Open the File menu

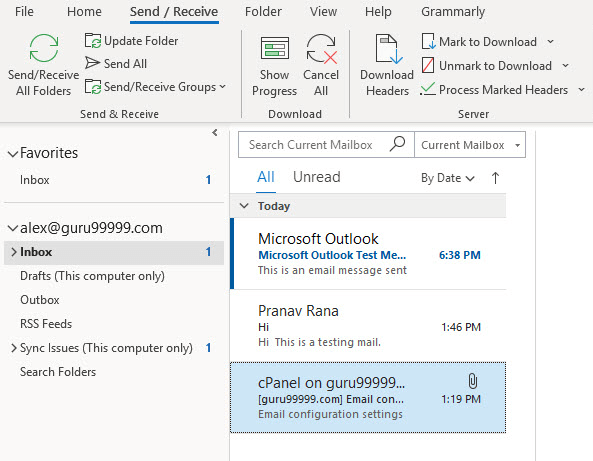pos(24,12)
